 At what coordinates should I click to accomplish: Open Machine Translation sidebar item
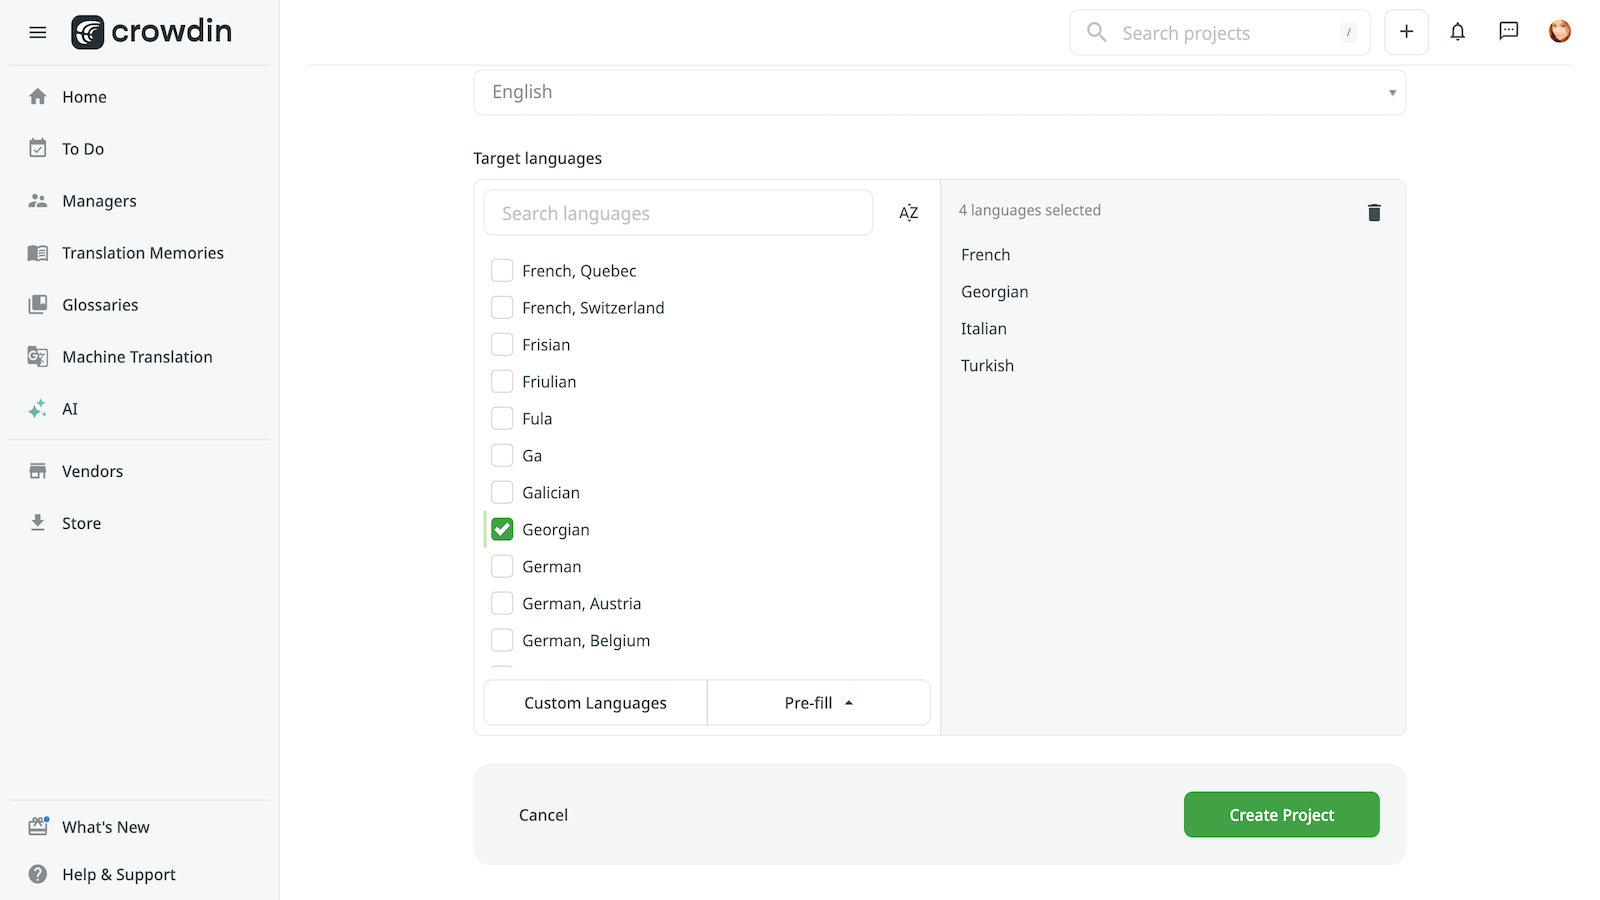[x=137, y=357]
